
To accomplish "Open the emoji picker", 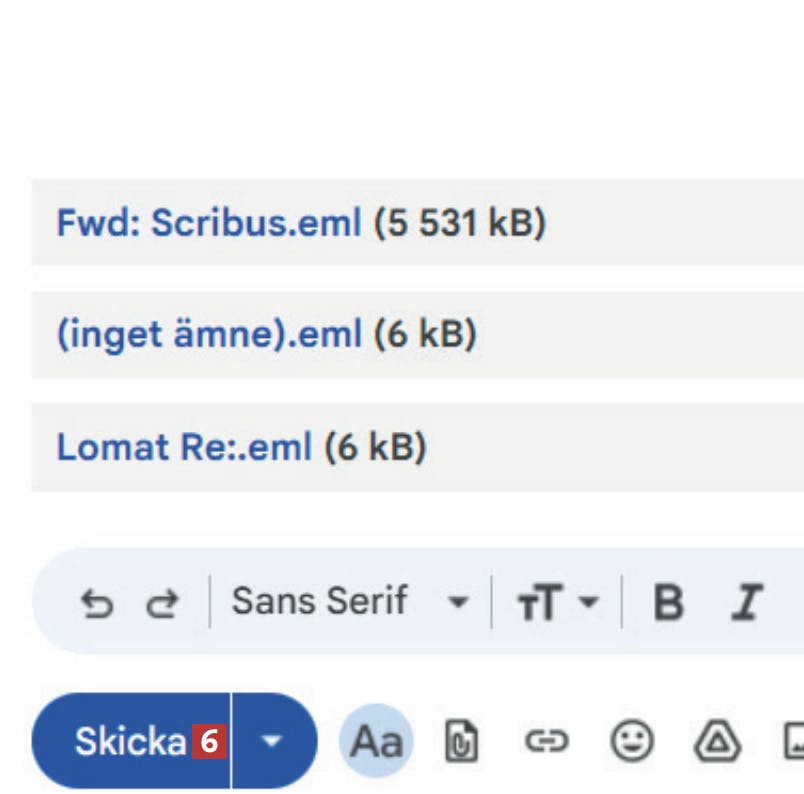I will pos(632,742).
